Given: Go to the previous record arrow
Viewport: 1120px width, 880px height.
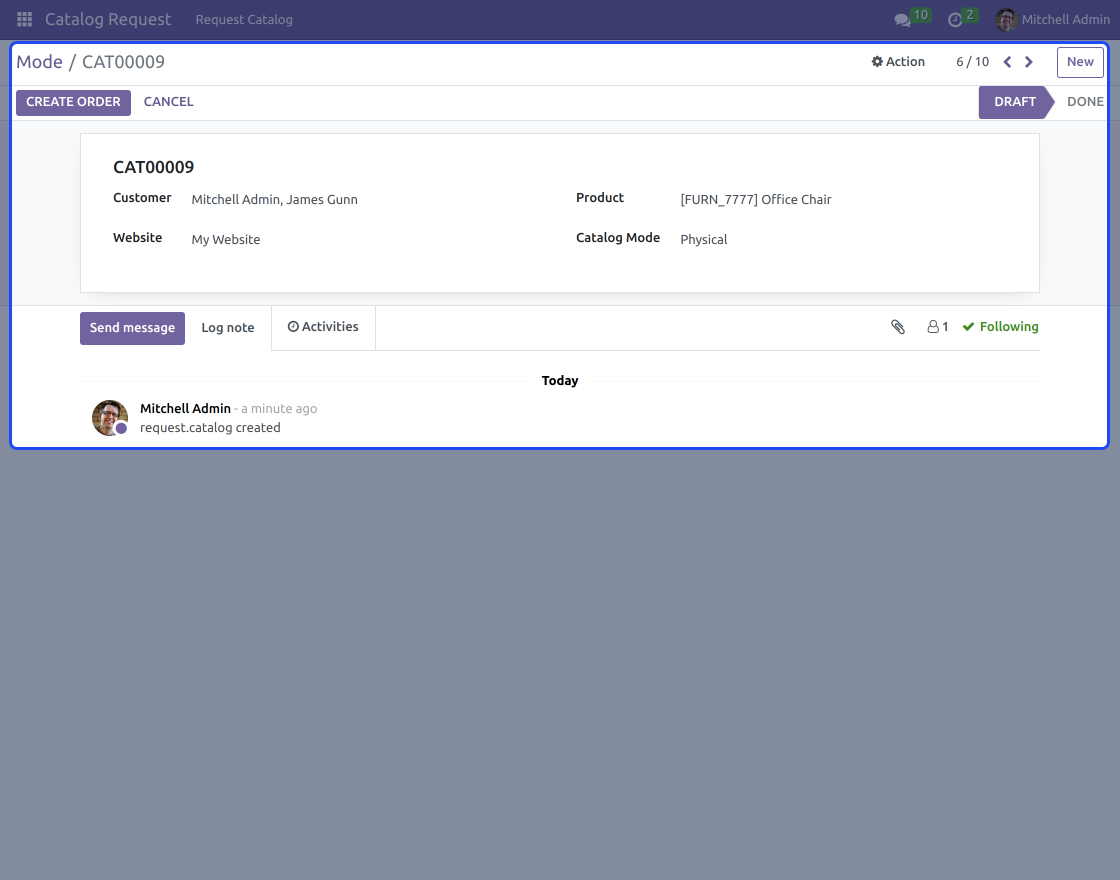Looking at the screenshot, I should pos(1007,62).
